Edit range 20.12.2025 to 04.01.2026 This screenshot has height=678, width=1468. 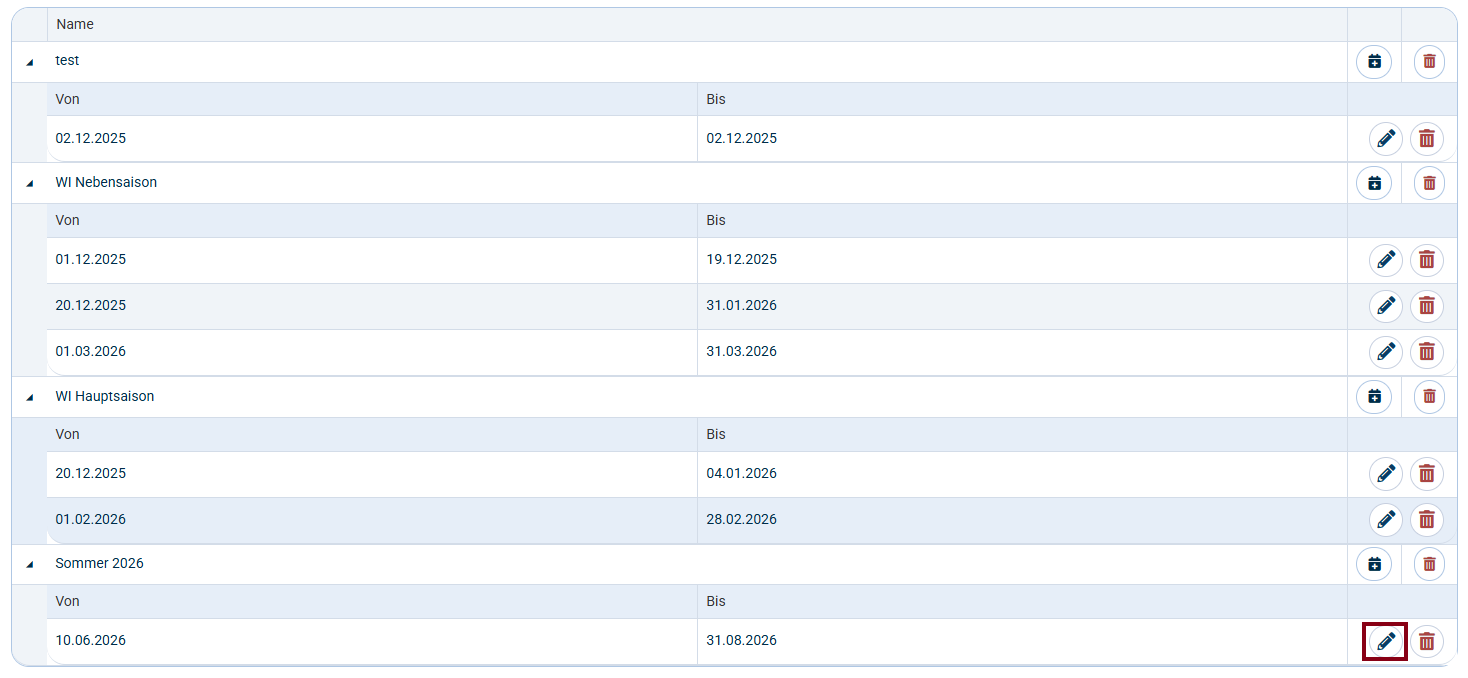(1386, 474)
